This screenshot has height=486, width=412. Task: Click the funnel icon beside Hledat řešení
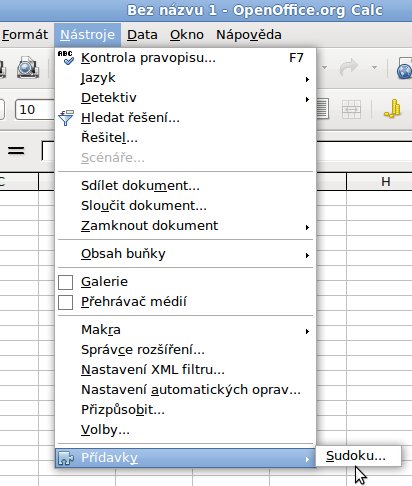[x=66, y=118]
